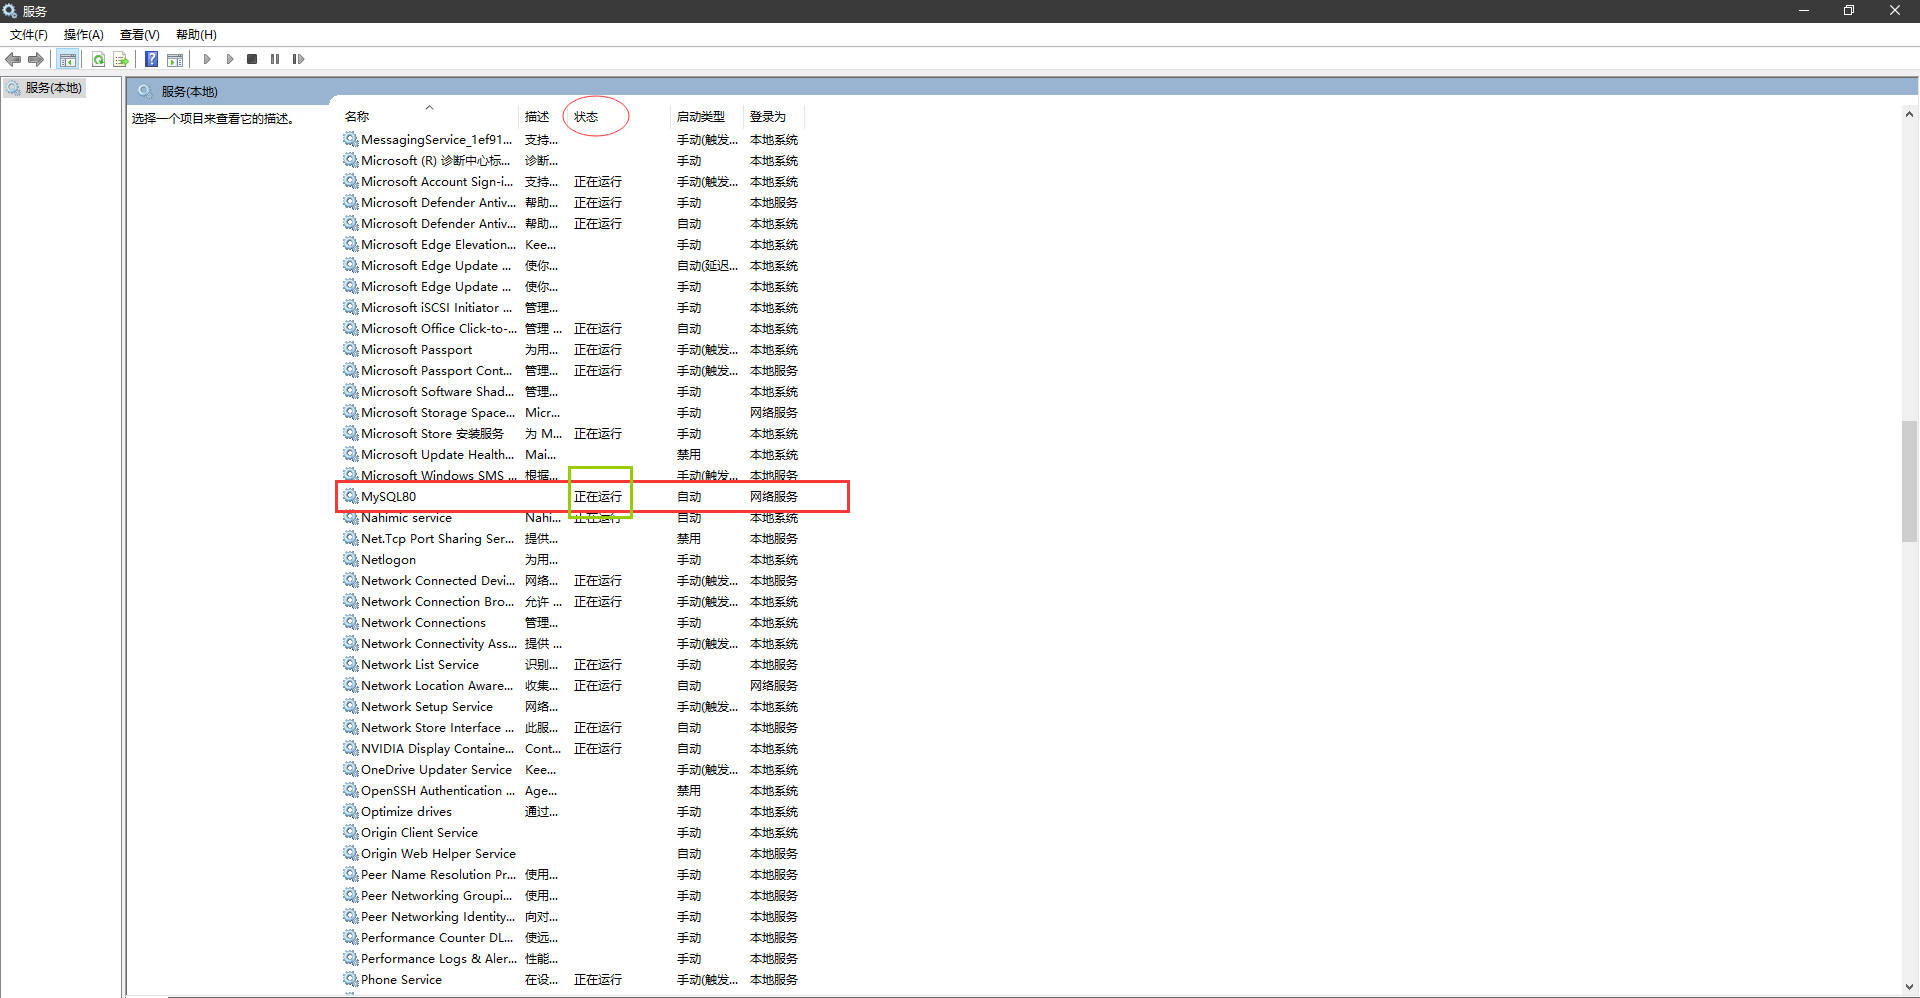Click the vertical scrollbar thumb

pyautogui.click(x=1909, y=481)
